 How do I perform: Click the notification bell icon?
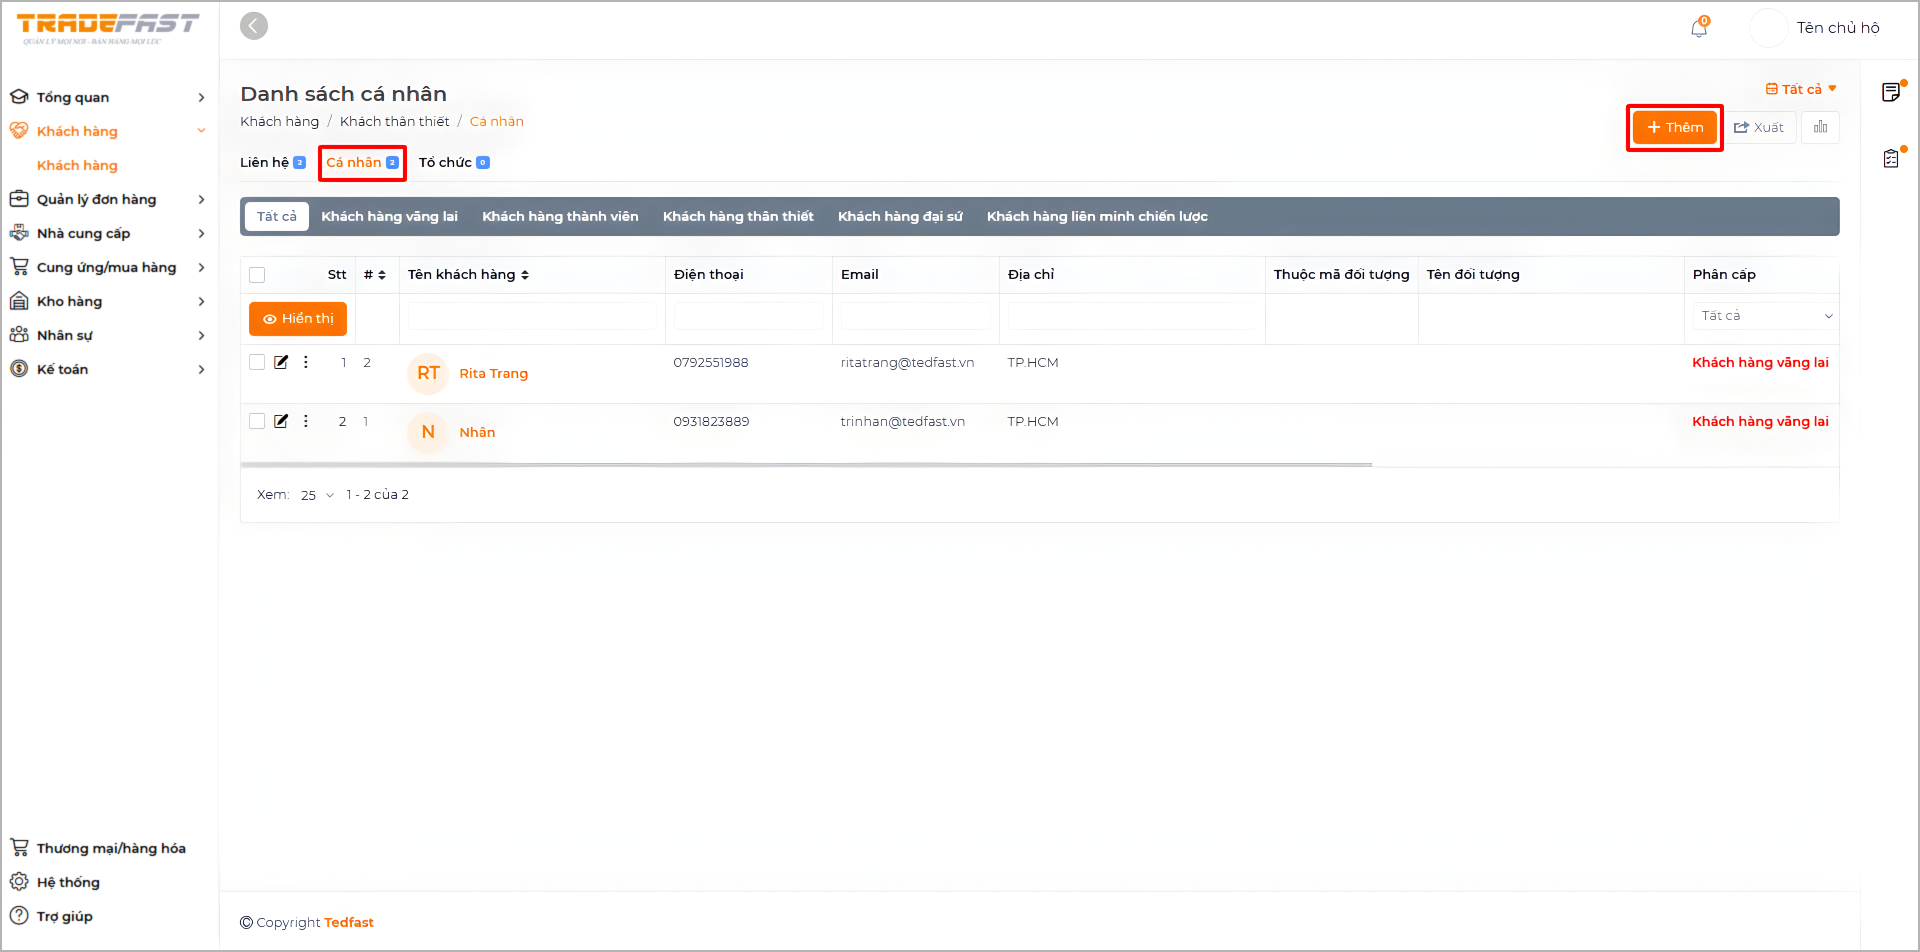click(x=1698, y=28)
